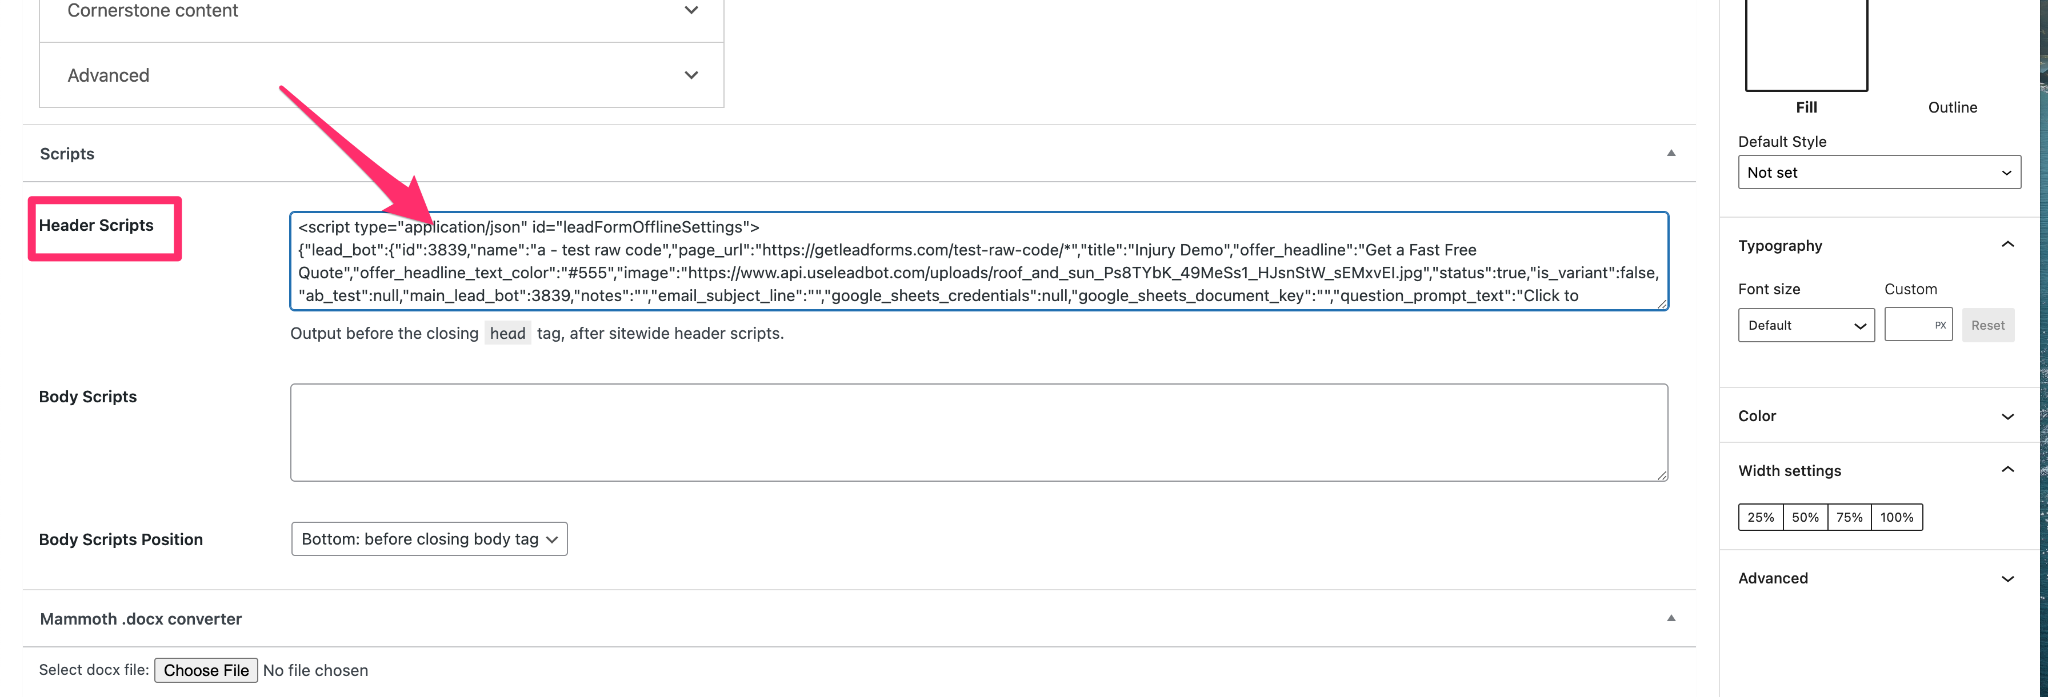
Task: Open the Font size Default dropdown
Action: click(1806, 325)
